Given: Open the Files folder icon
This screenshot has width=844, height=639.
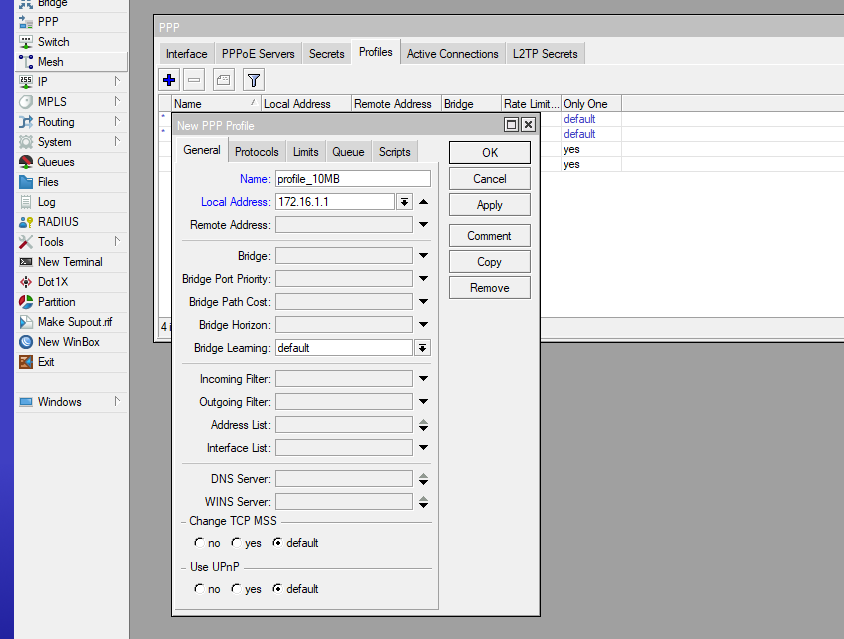Looking at the screenshot, I should [26, 182].
